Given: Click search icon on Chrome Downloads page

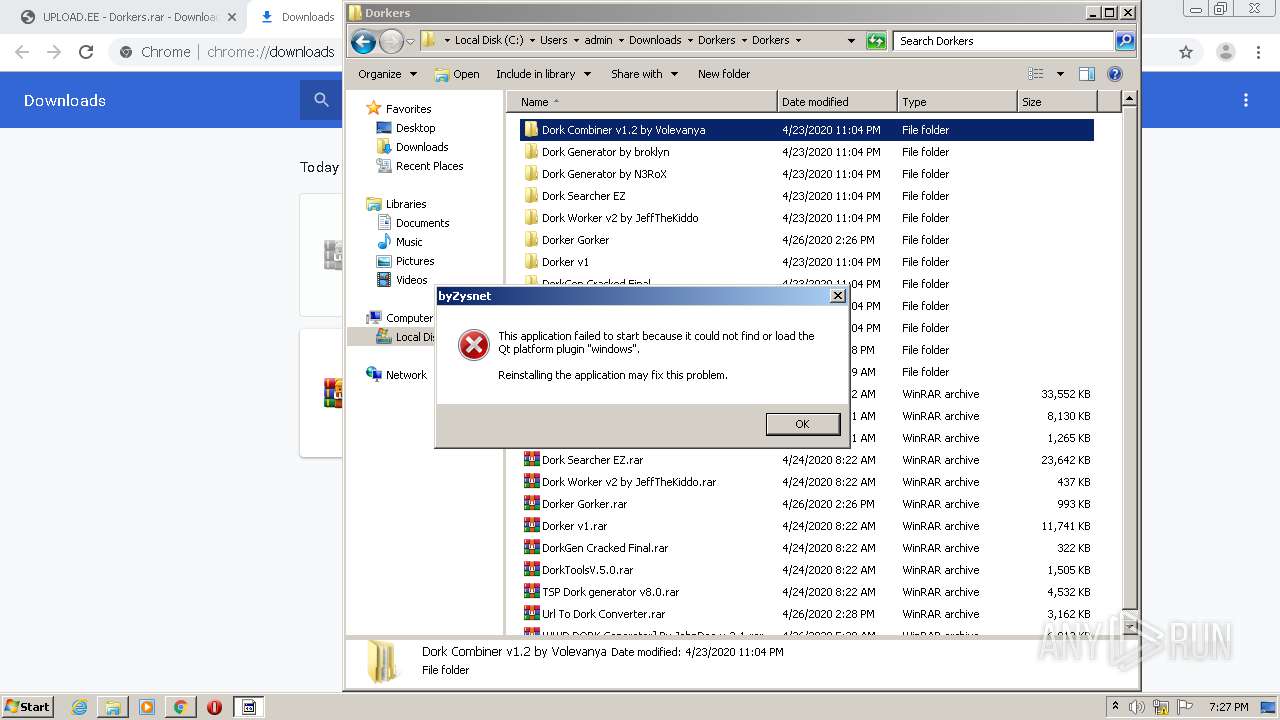Looking at the screenshot, I should pyautogui.click(x=321, y=100).
